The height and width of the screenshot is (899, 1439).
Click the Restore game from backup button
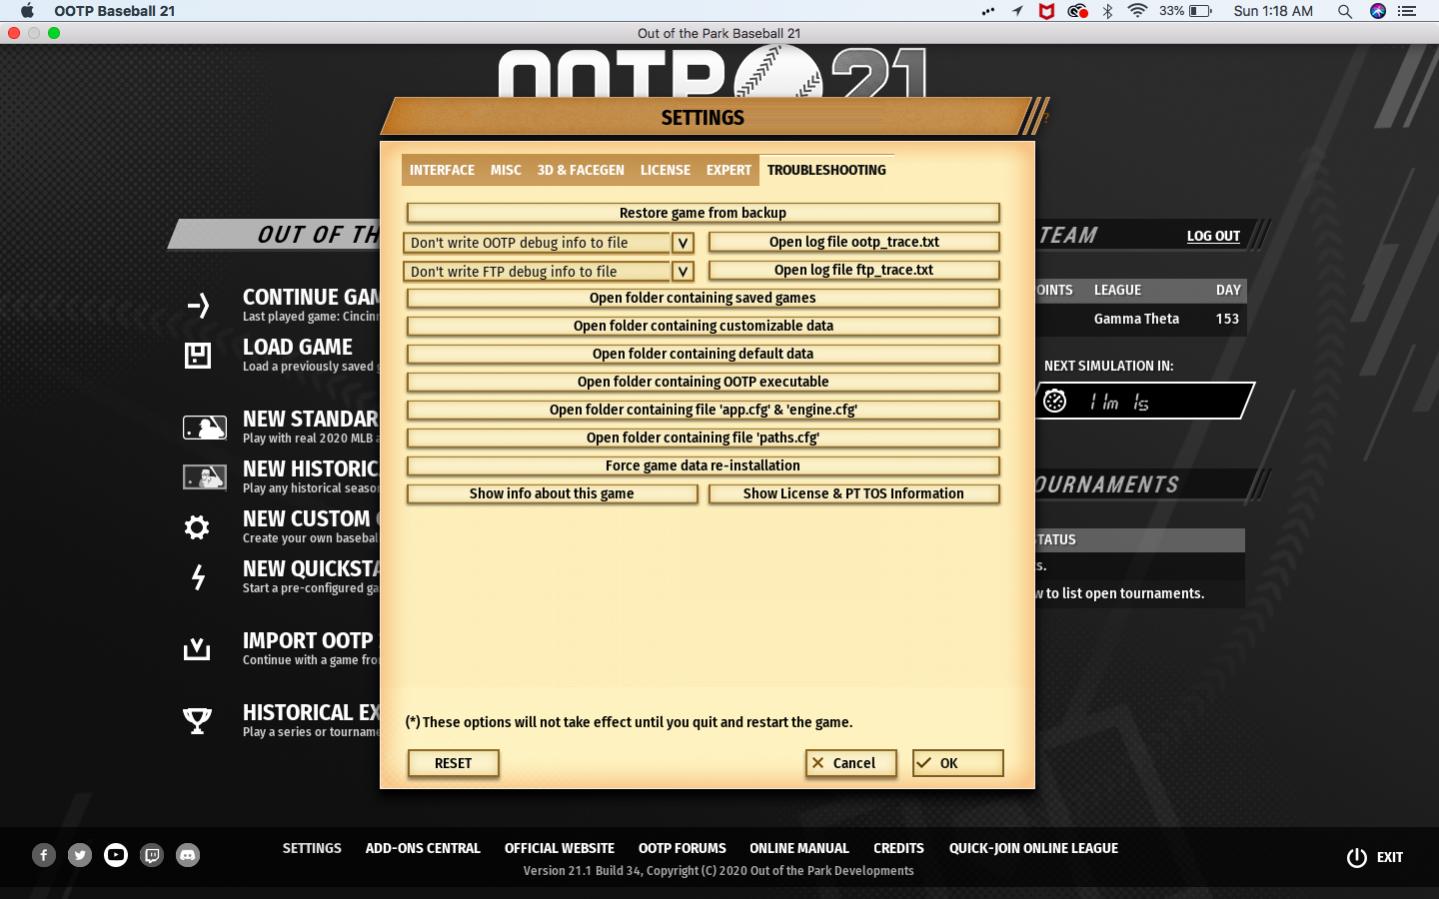point(702,212)
